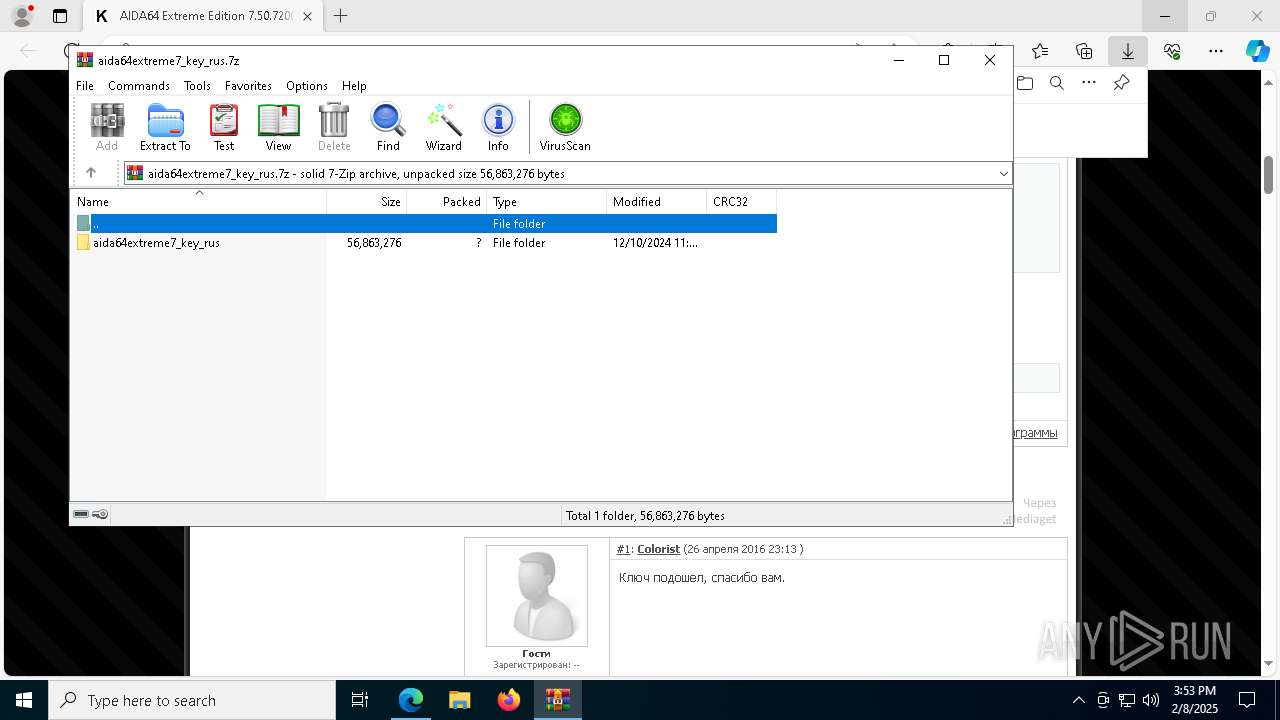The width and height of the screenshot is (1280, 720).
Task: Open the notification center icon
Action: coord(1247,700)
